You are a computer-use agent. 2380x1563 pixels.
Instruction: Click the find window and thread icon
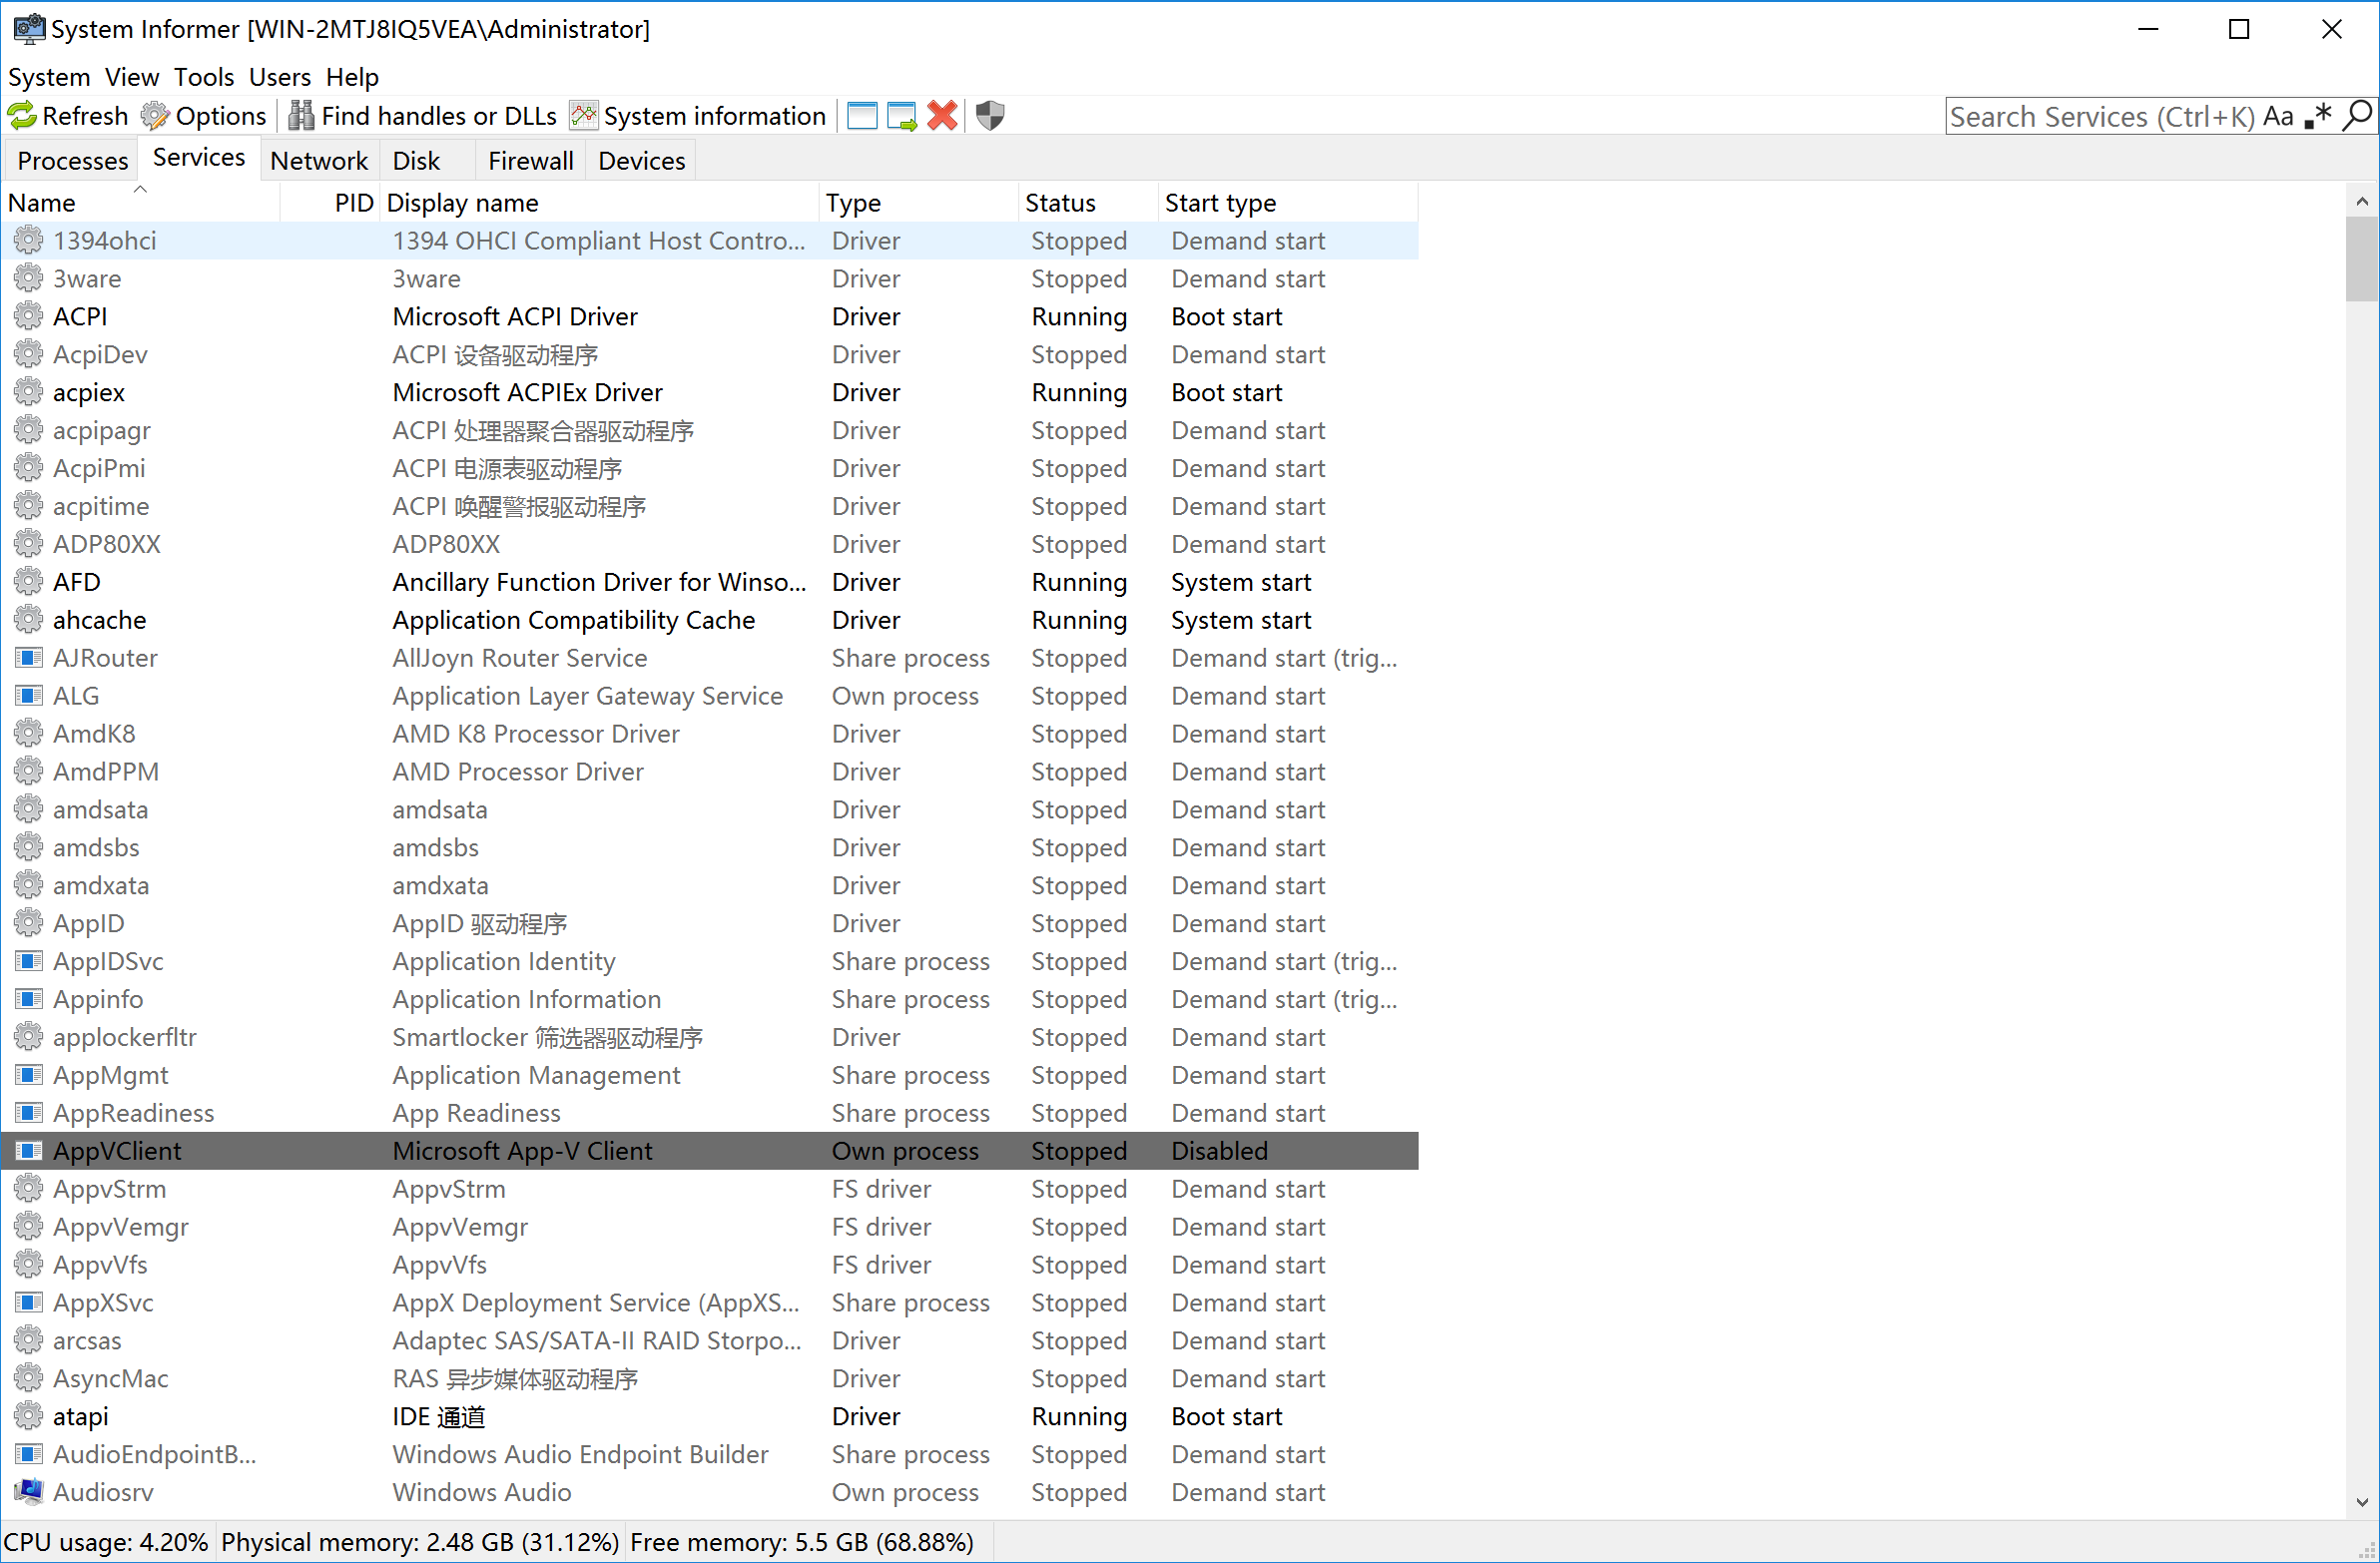901,116
